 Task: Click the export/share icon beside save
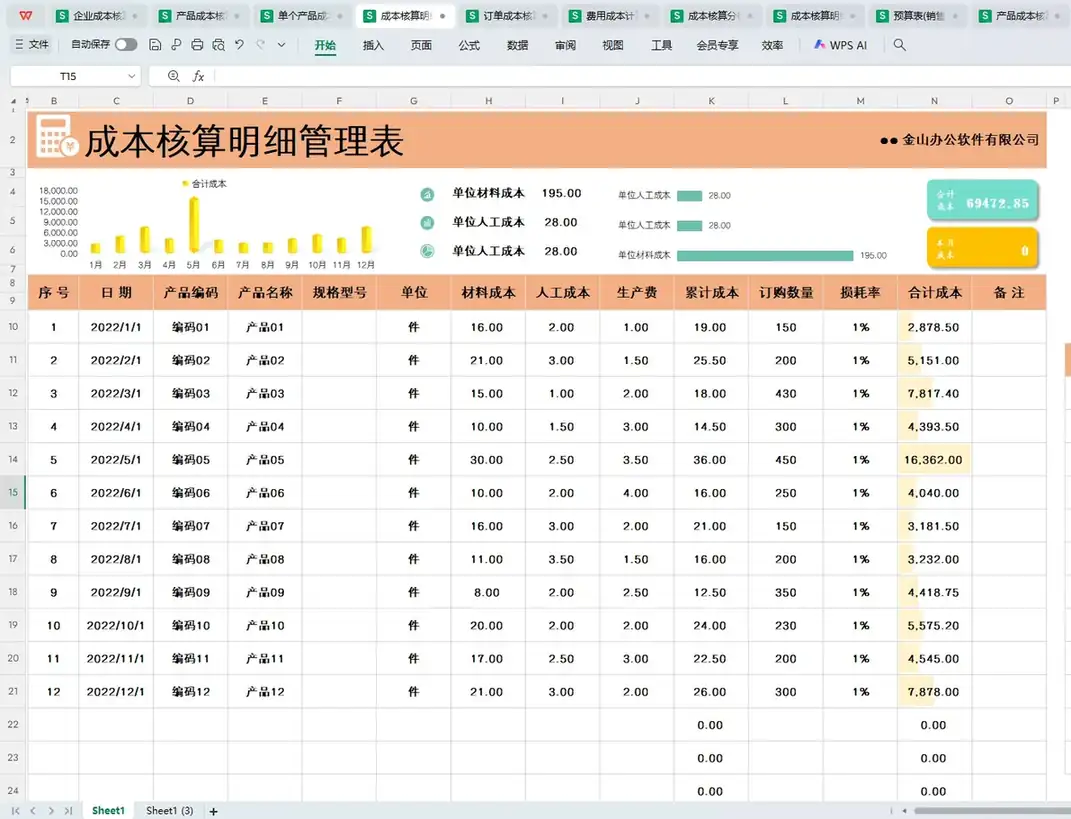[x=176, y=44]
